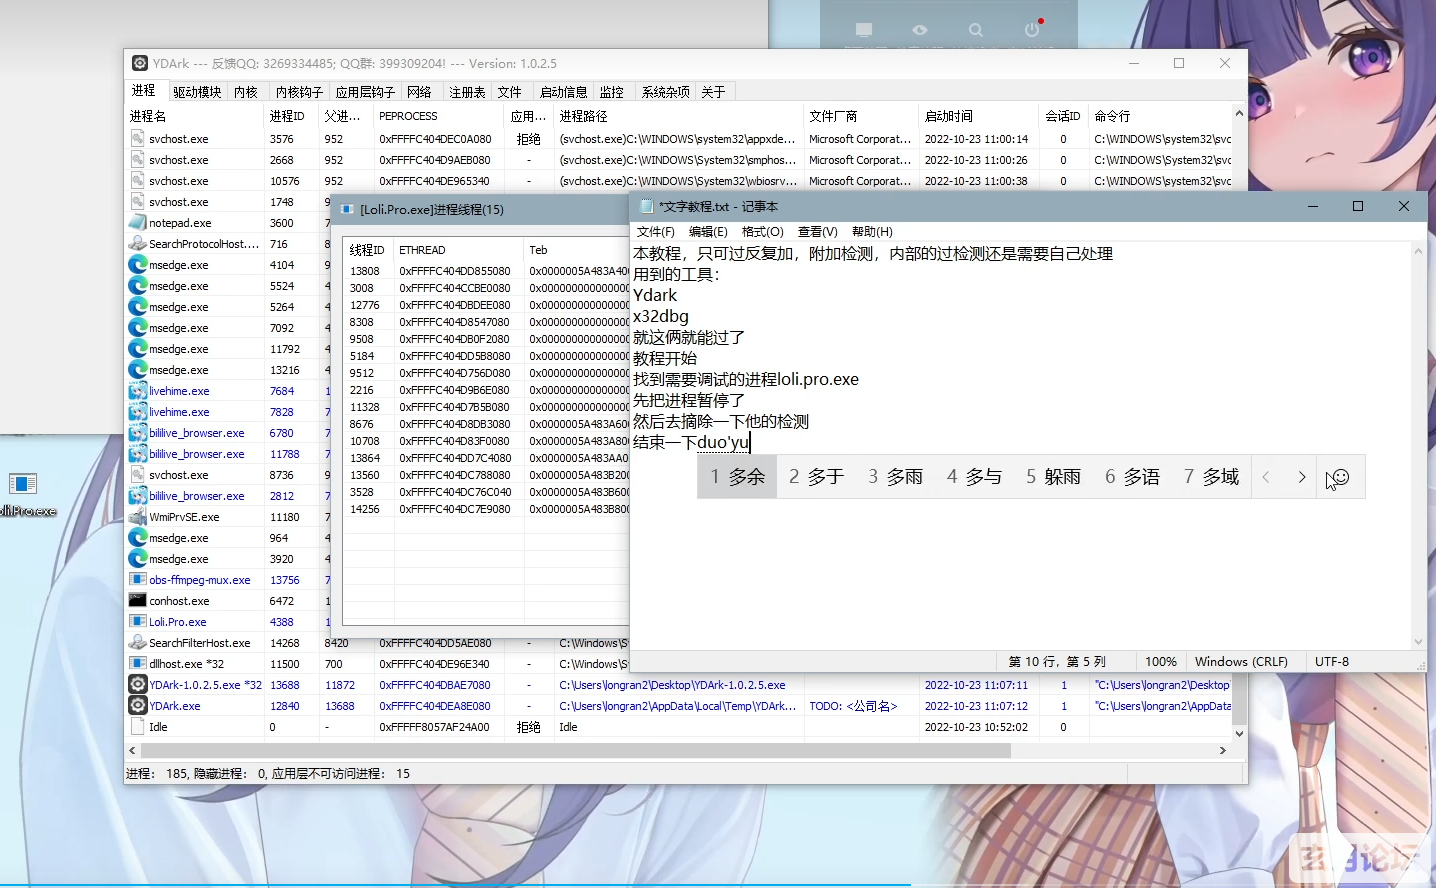Switch to the 应用层钩子 tab
The width and height of the screenshot is (1436, 888).
coord(365,92)
